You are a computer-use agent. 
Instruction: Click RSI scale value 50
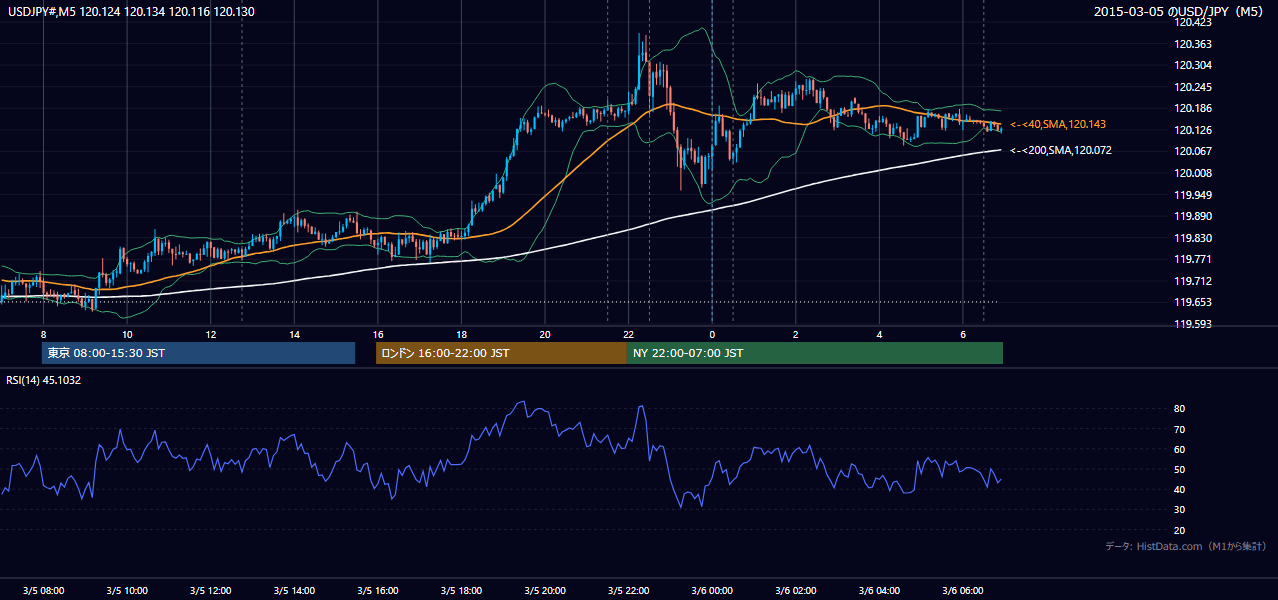pyautogui.click(x=1180, y=469)
